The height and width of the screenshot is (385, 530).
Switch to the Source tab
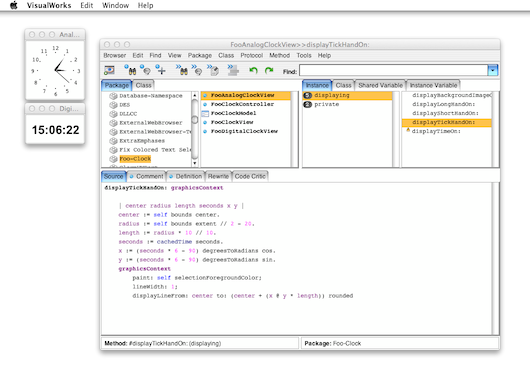[x=114, y=176]
